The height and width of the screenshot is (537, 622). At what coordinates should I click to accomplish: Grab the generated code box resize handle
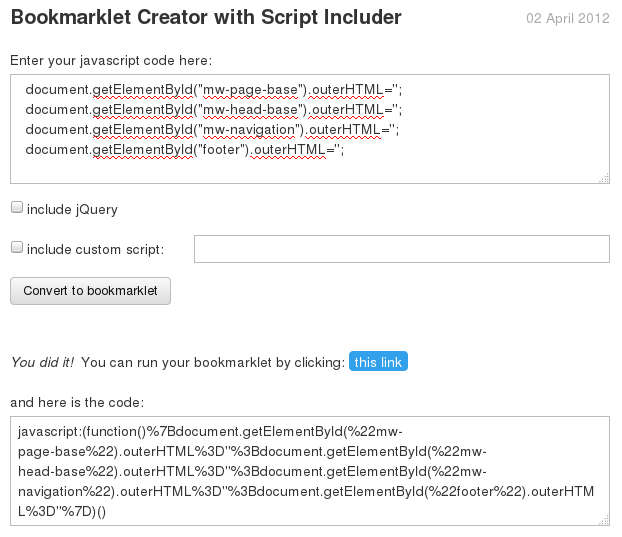click(604, 520)
